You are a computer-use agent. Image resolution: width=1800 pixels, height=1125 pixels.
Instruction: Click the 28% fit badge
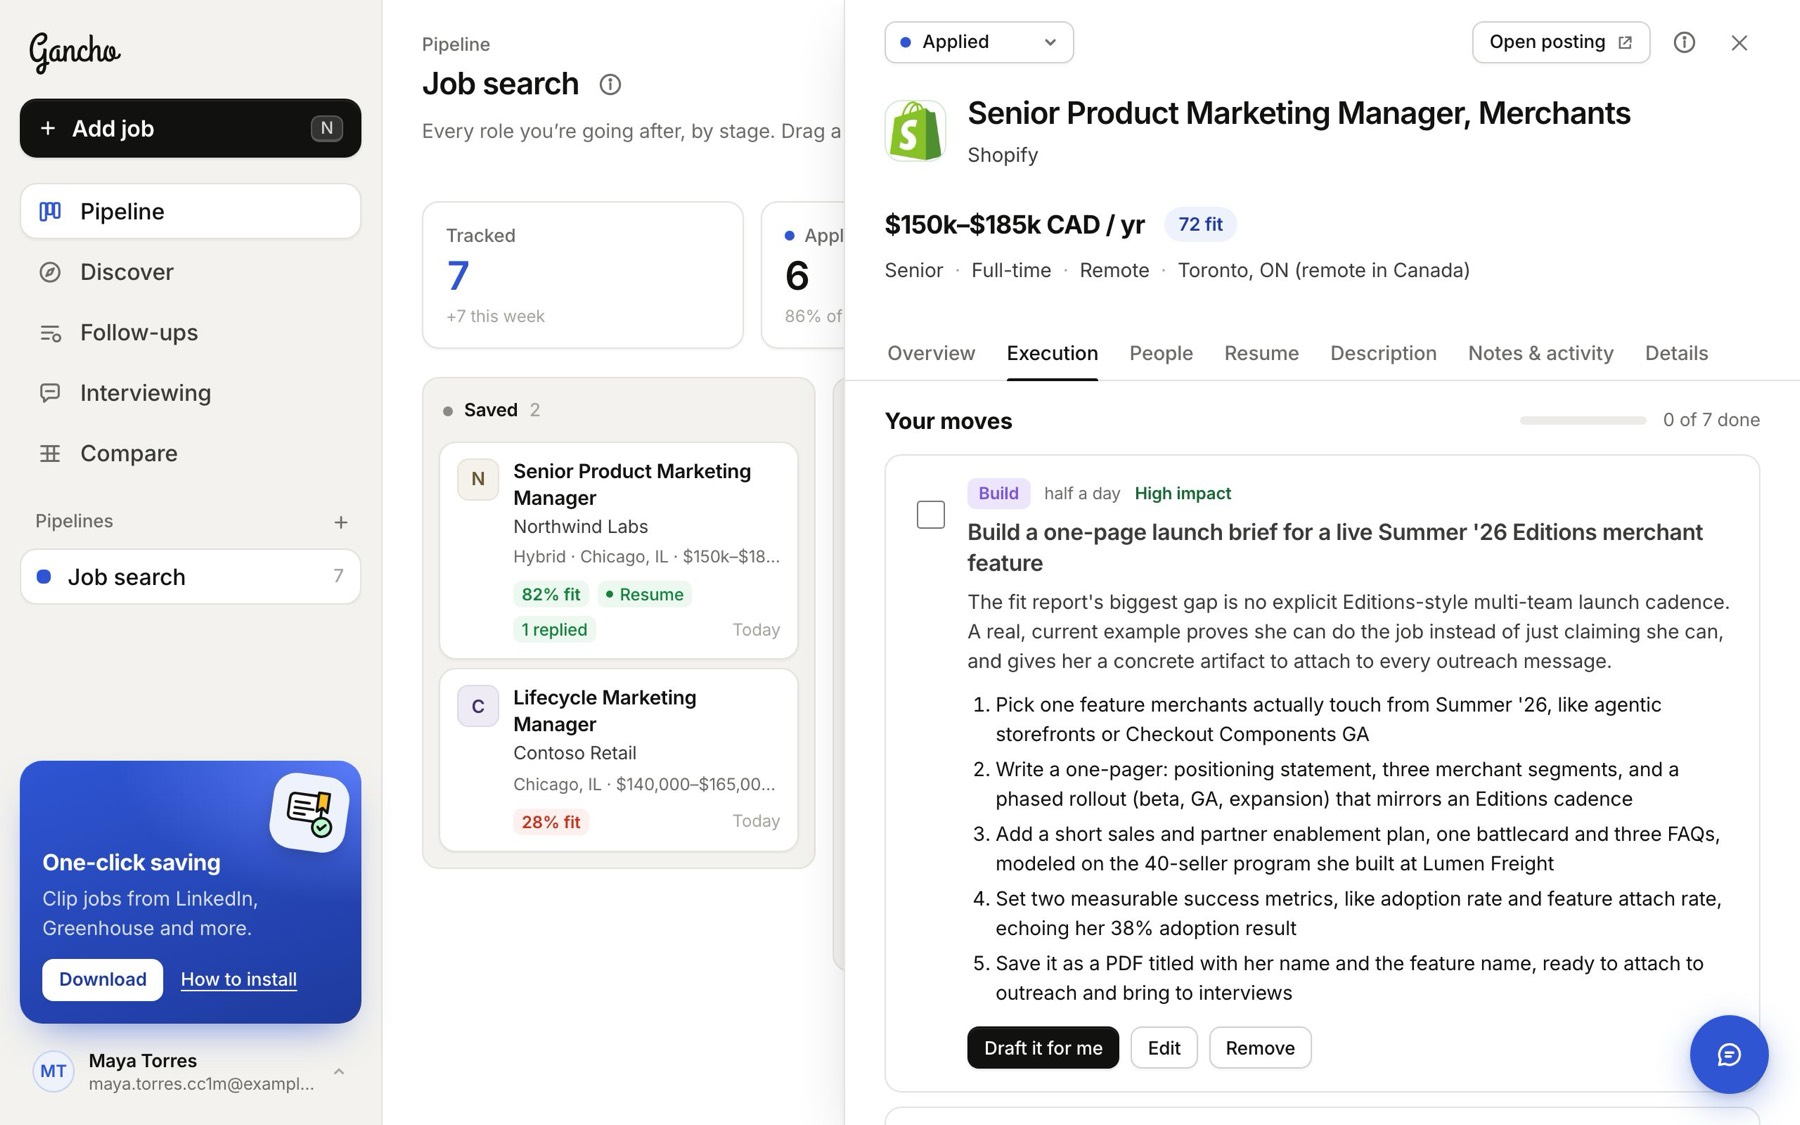tap(551, 822)
